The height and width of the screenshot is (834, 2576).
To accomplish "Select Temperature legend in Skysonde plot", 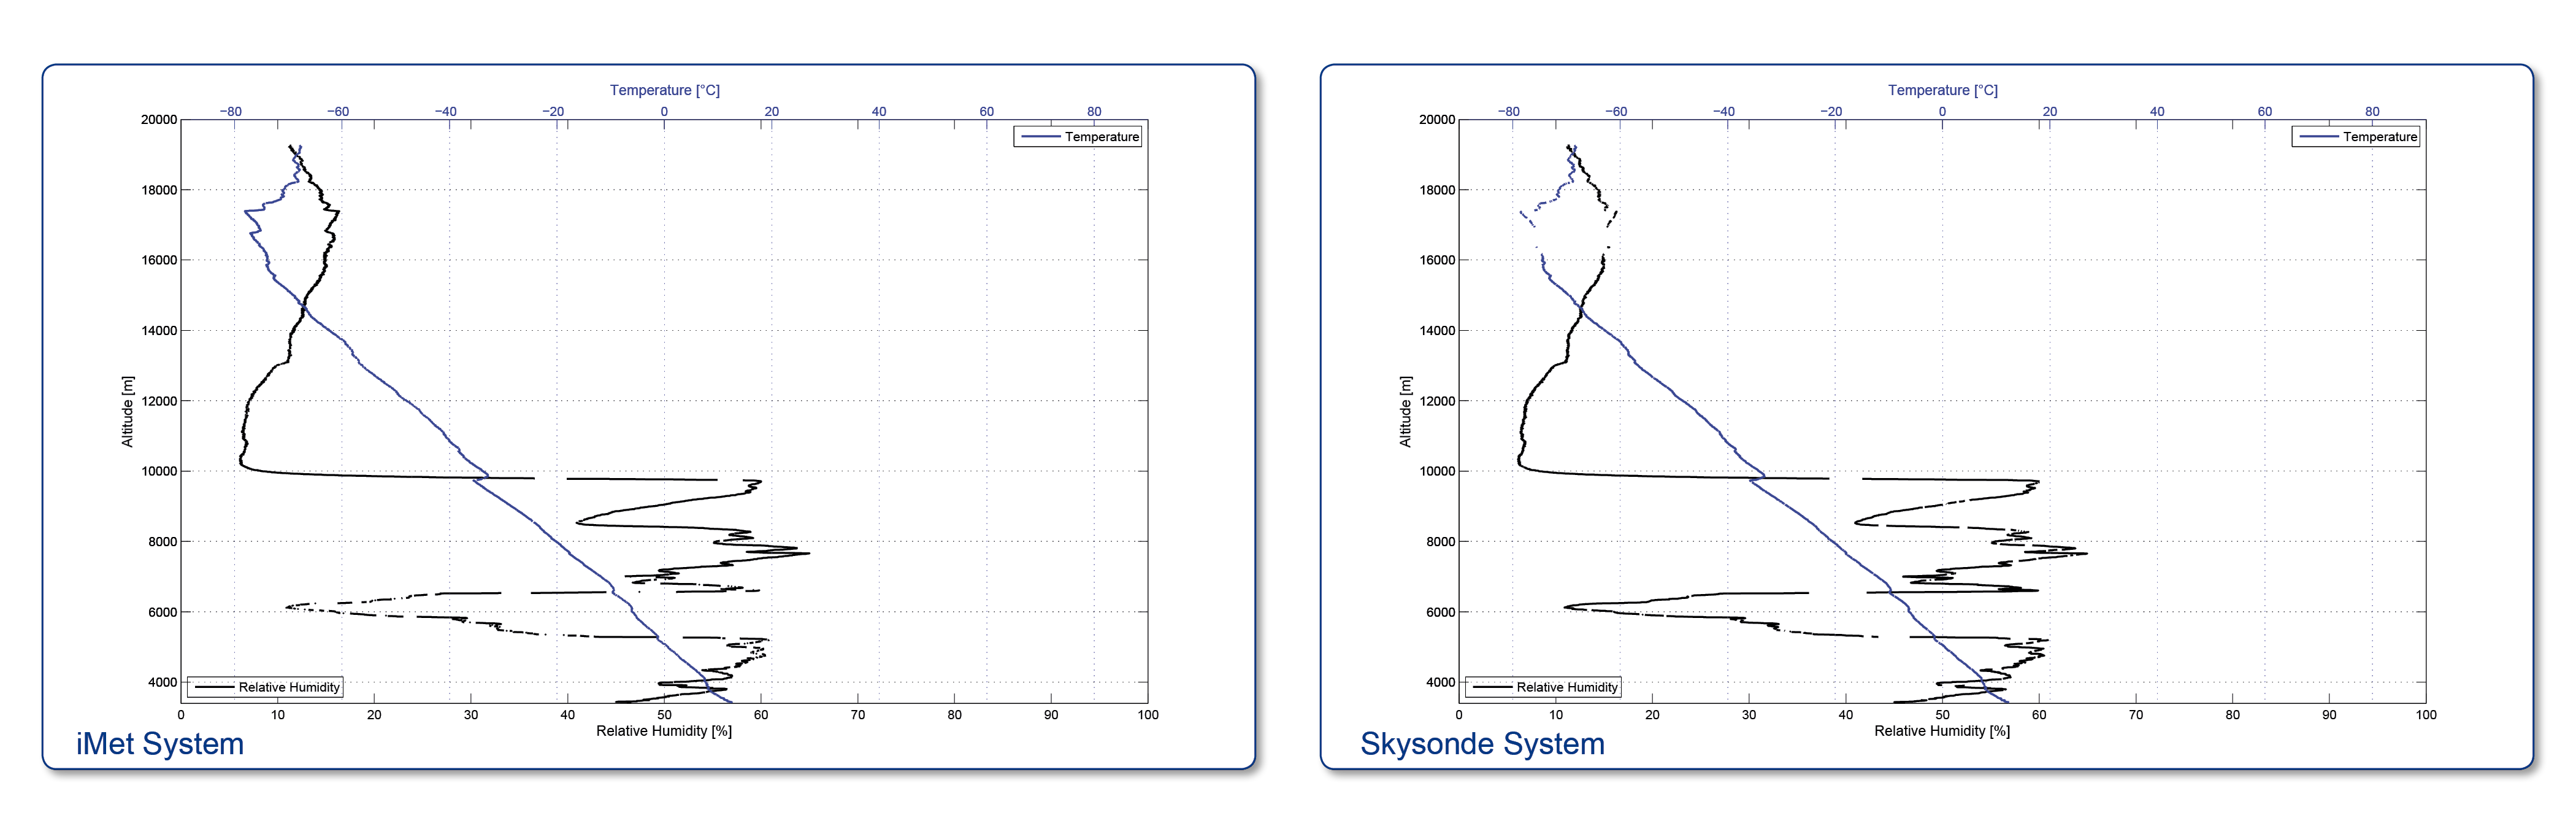I will [2356, 137].
